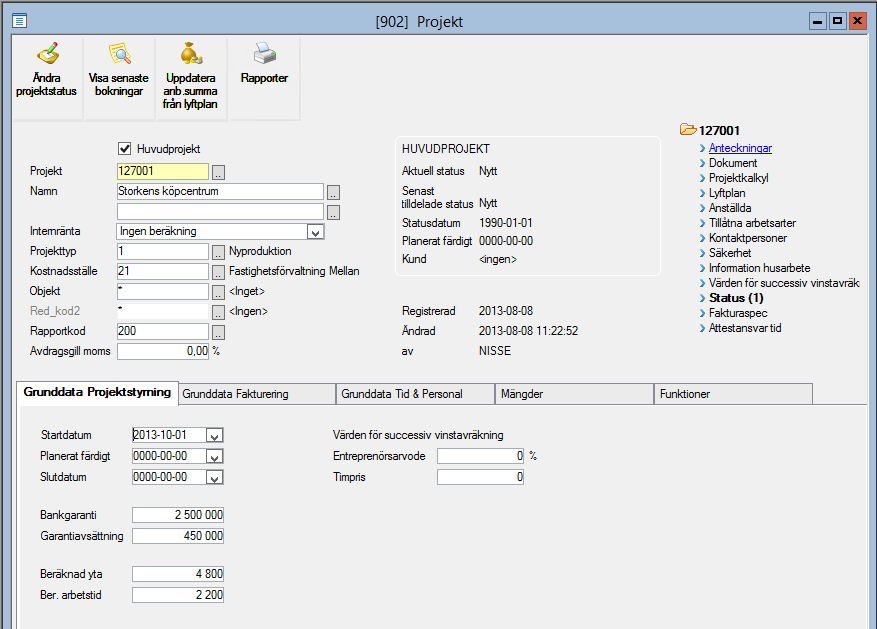Click the chevron arrow beside Säkerhet

[702, 253]
